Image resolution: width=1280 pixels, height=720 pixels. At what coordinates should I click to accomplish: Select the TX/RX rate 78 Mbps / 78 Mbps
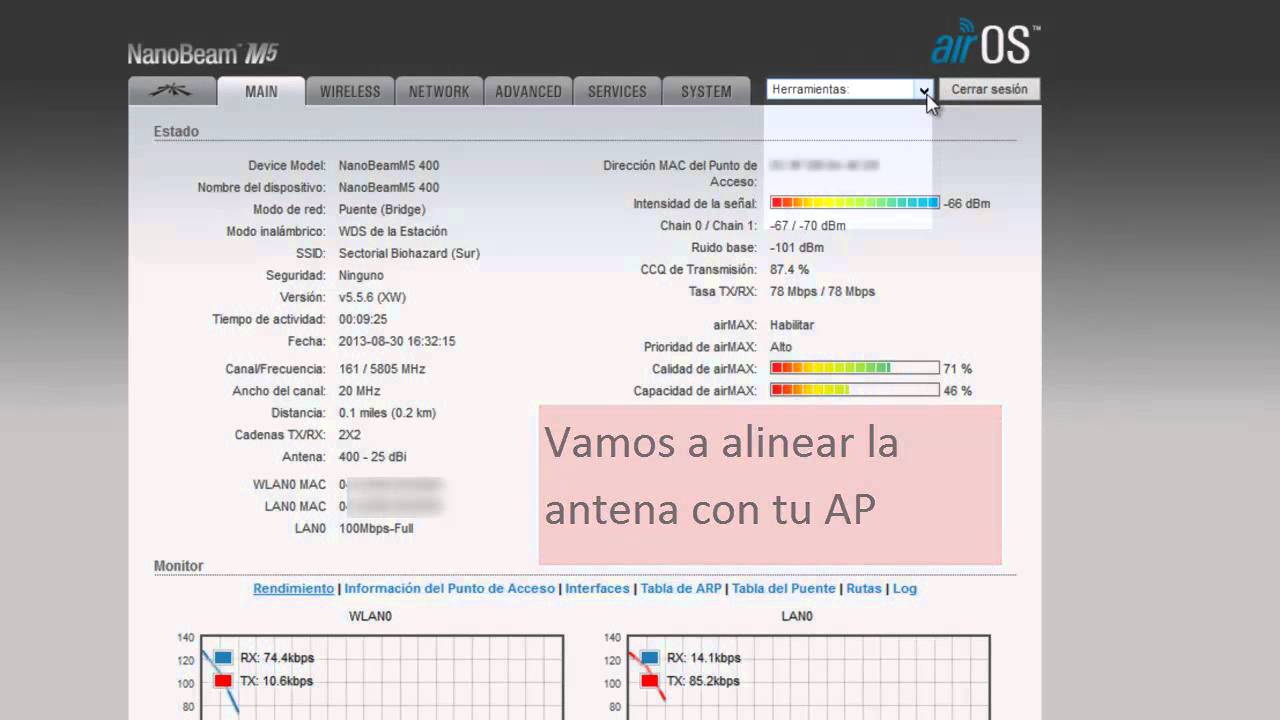[822, 292]
